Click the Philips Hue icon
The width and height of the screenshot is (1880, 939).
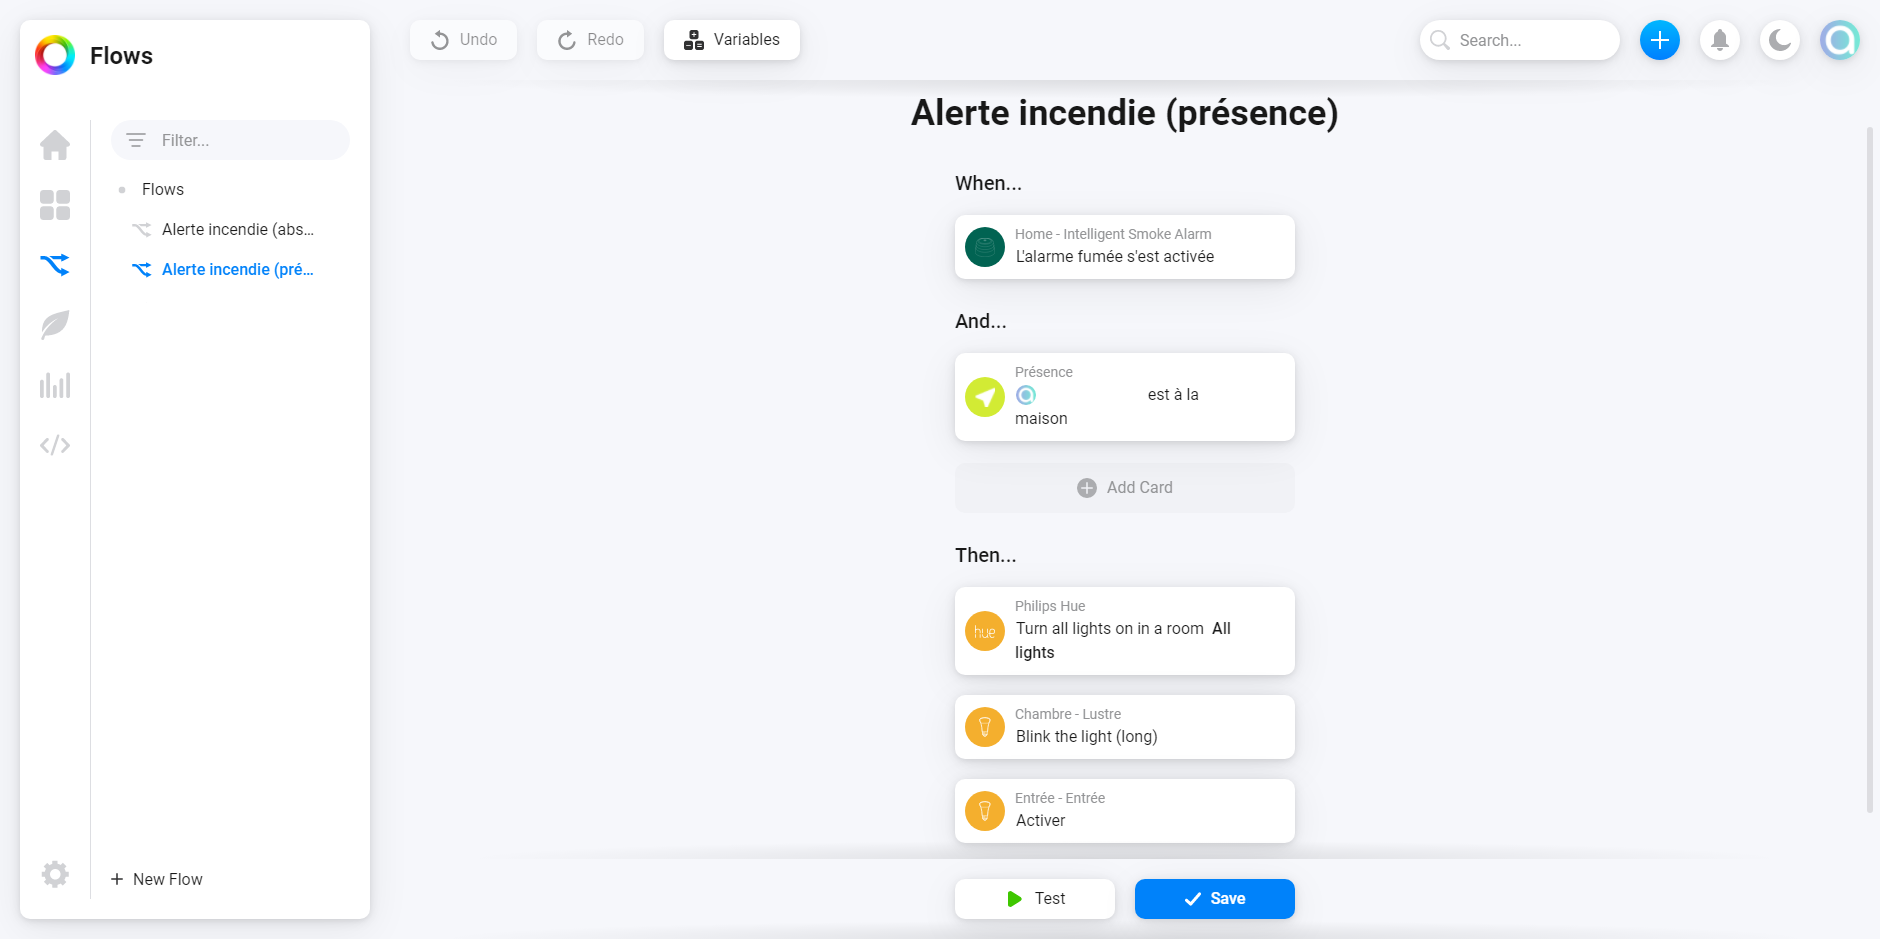pyautogui.click(x=985, y=631)
